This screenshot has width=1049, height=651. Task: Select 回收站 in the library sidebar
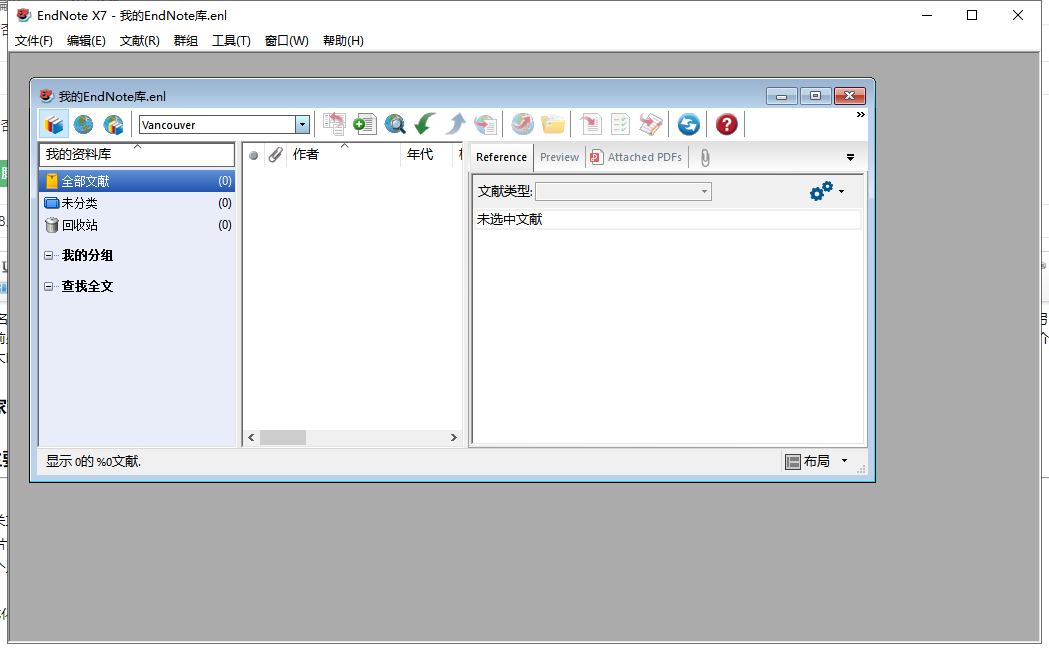(x=80, y=225)
